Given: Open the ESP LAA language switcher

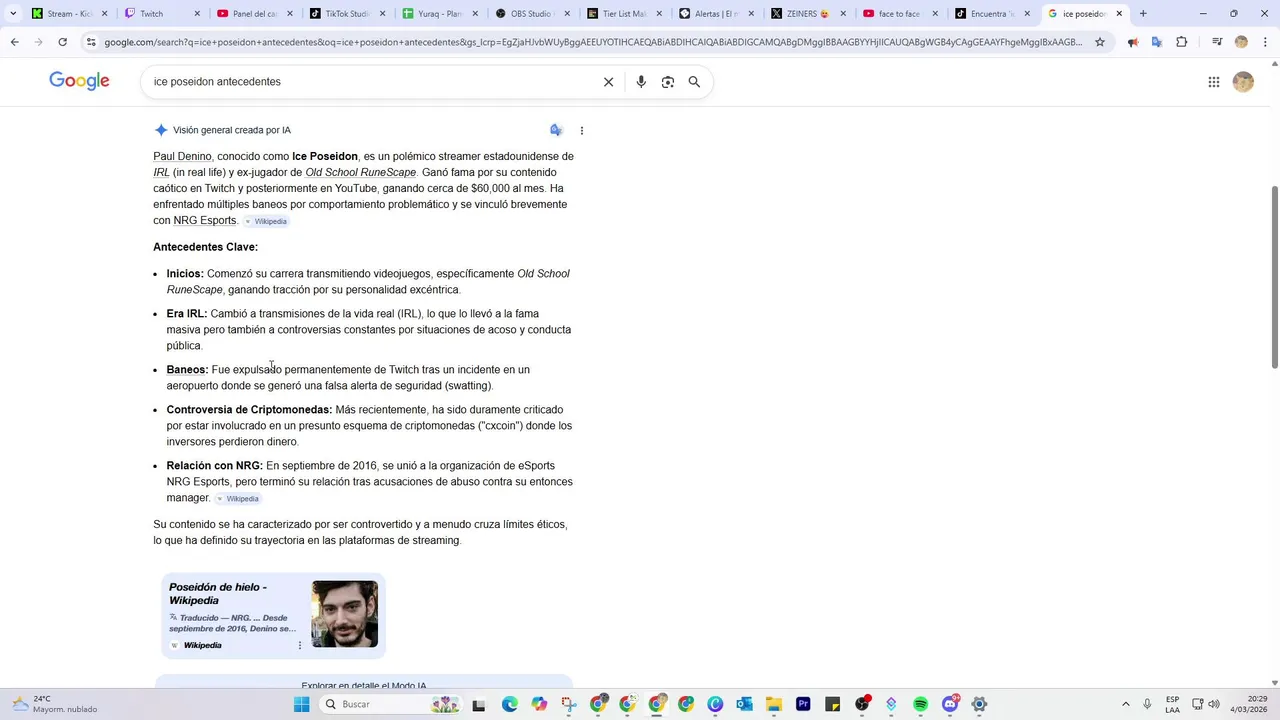Looking at the screenshot, I should pyautogui.click(x=1172, y=704).
